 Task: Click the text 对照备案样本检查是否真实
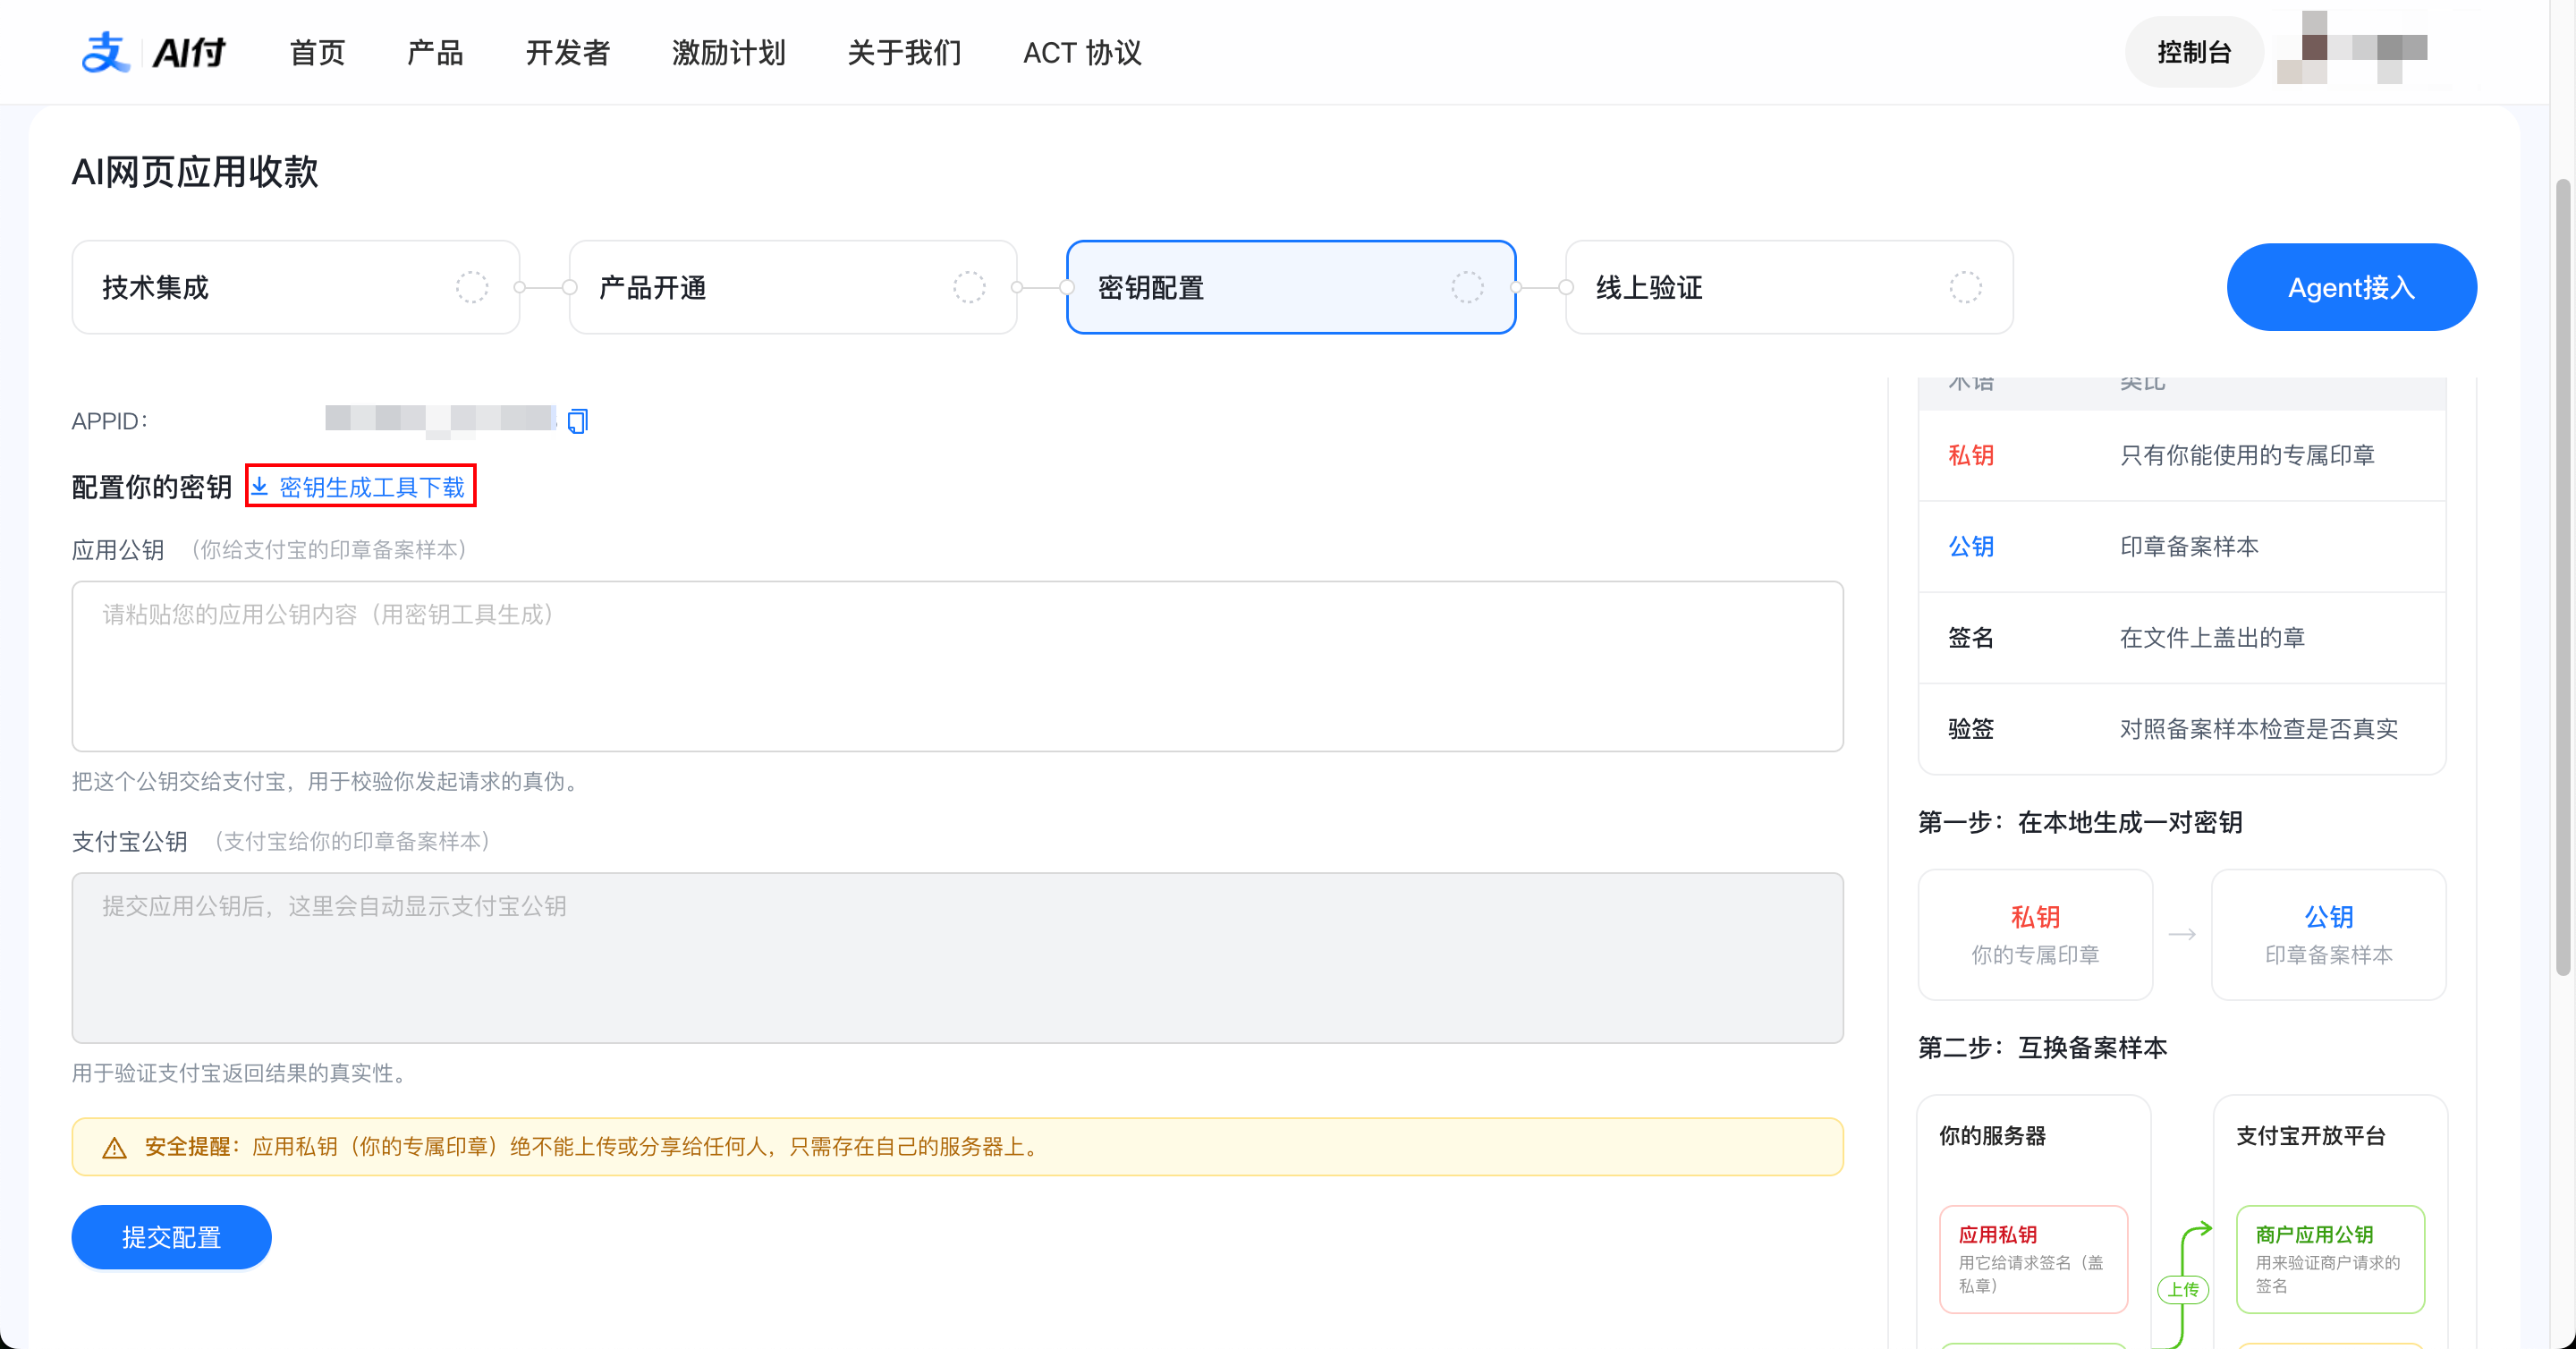2259,729
